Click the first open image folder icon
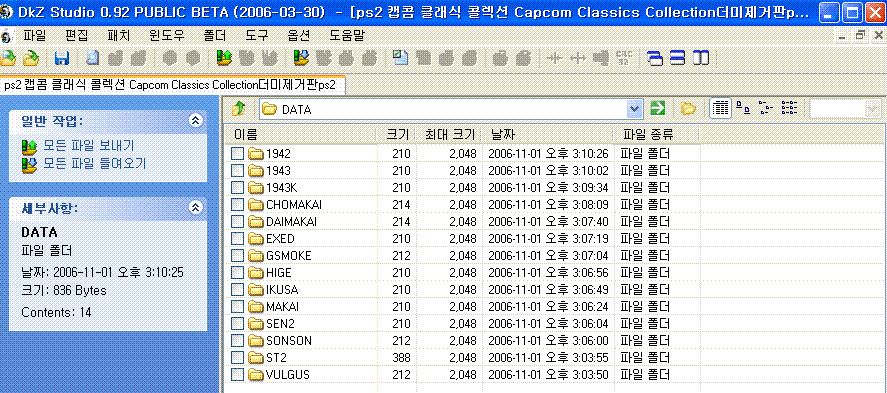 point(8,58)
